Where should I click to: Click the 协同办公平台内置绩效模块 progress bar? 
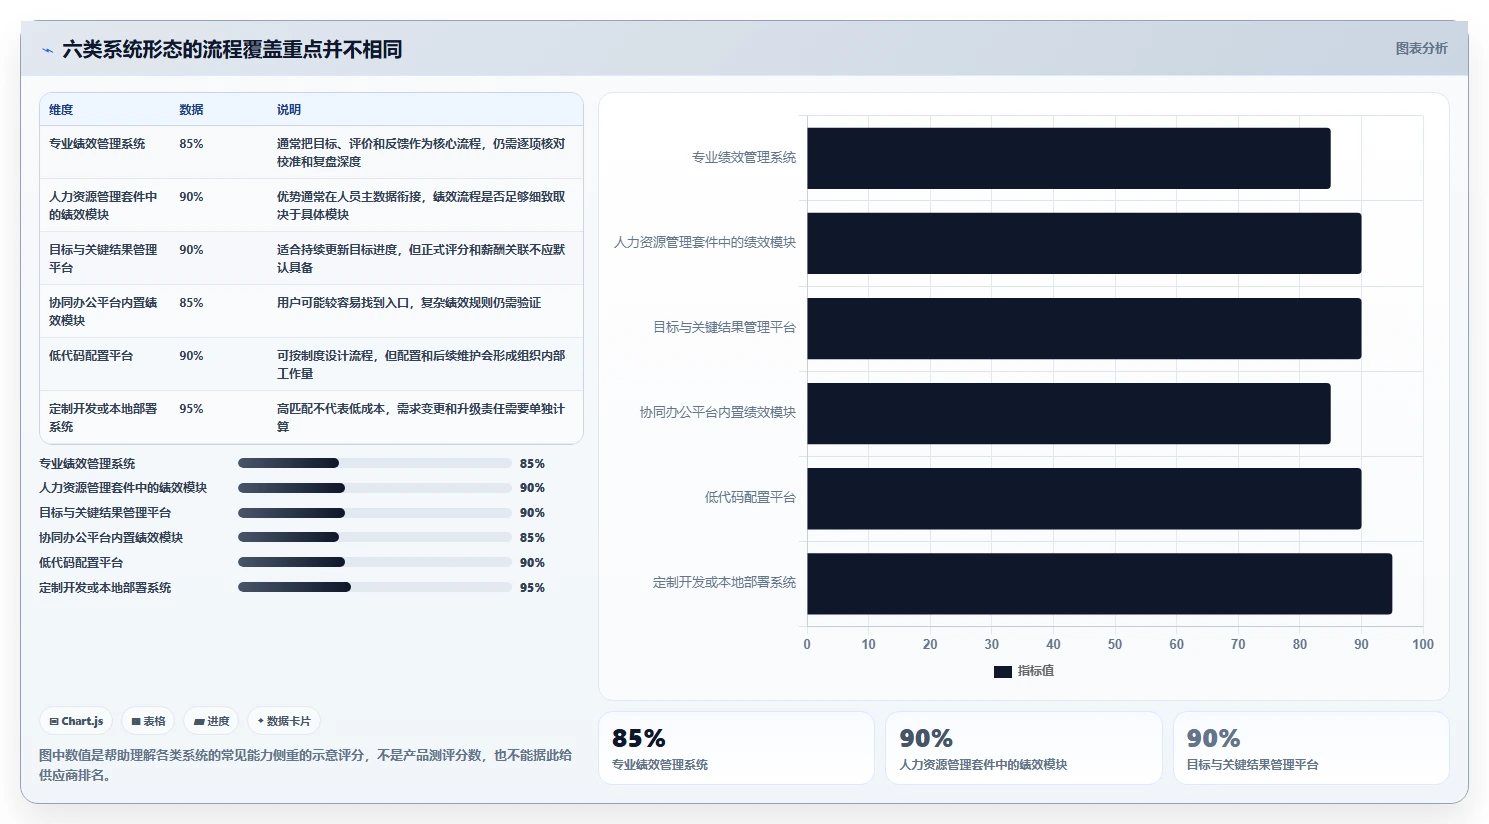click(x=375, y=537)
